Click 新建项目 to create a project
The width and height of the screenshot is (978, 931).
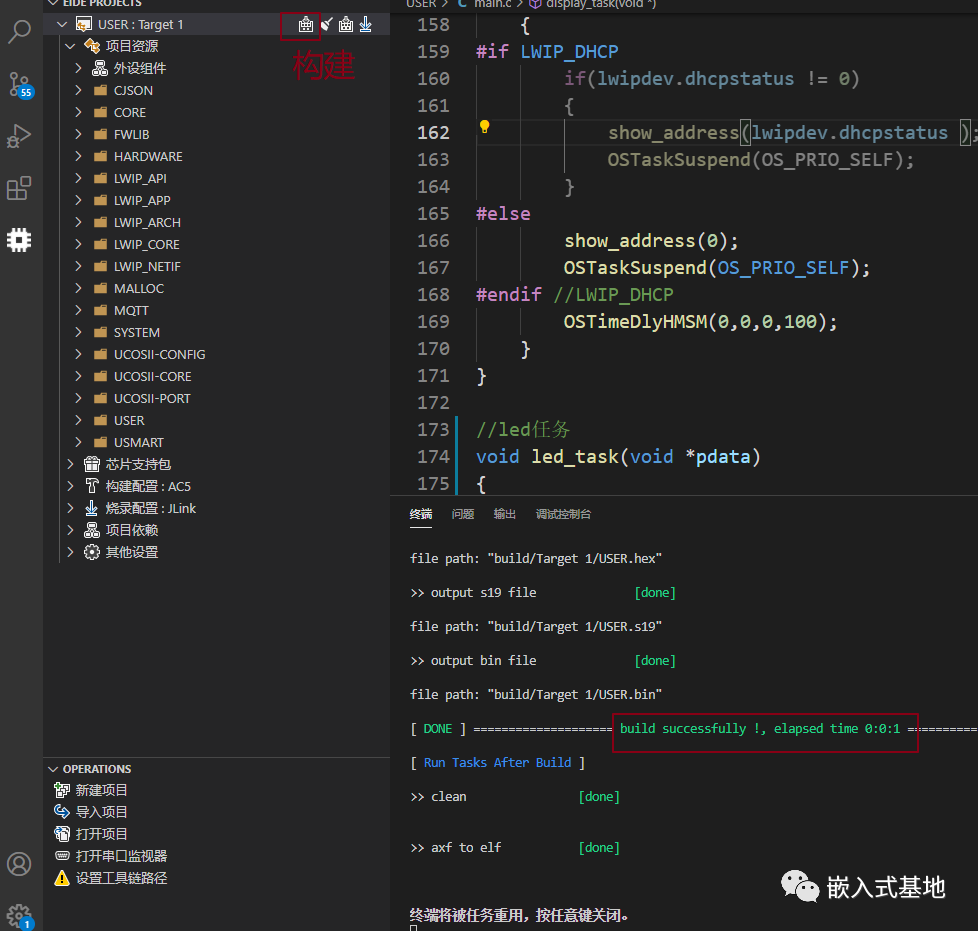click(101, 790)
